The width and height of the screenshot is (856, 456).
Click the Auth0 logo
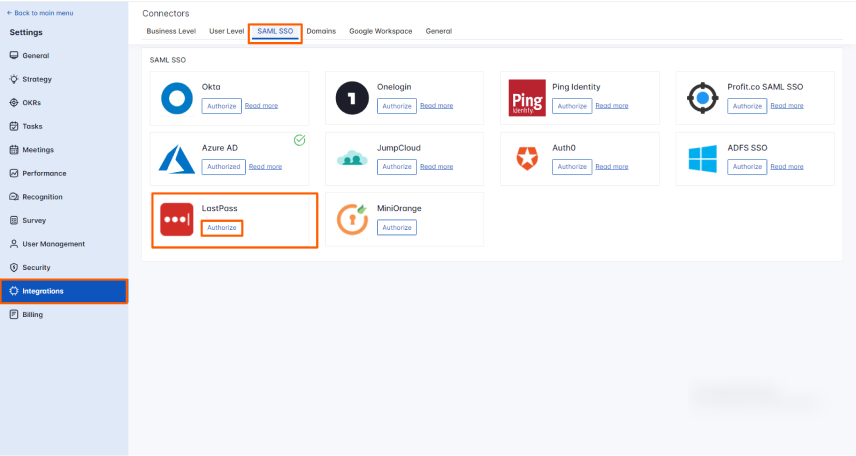[527, 158]
